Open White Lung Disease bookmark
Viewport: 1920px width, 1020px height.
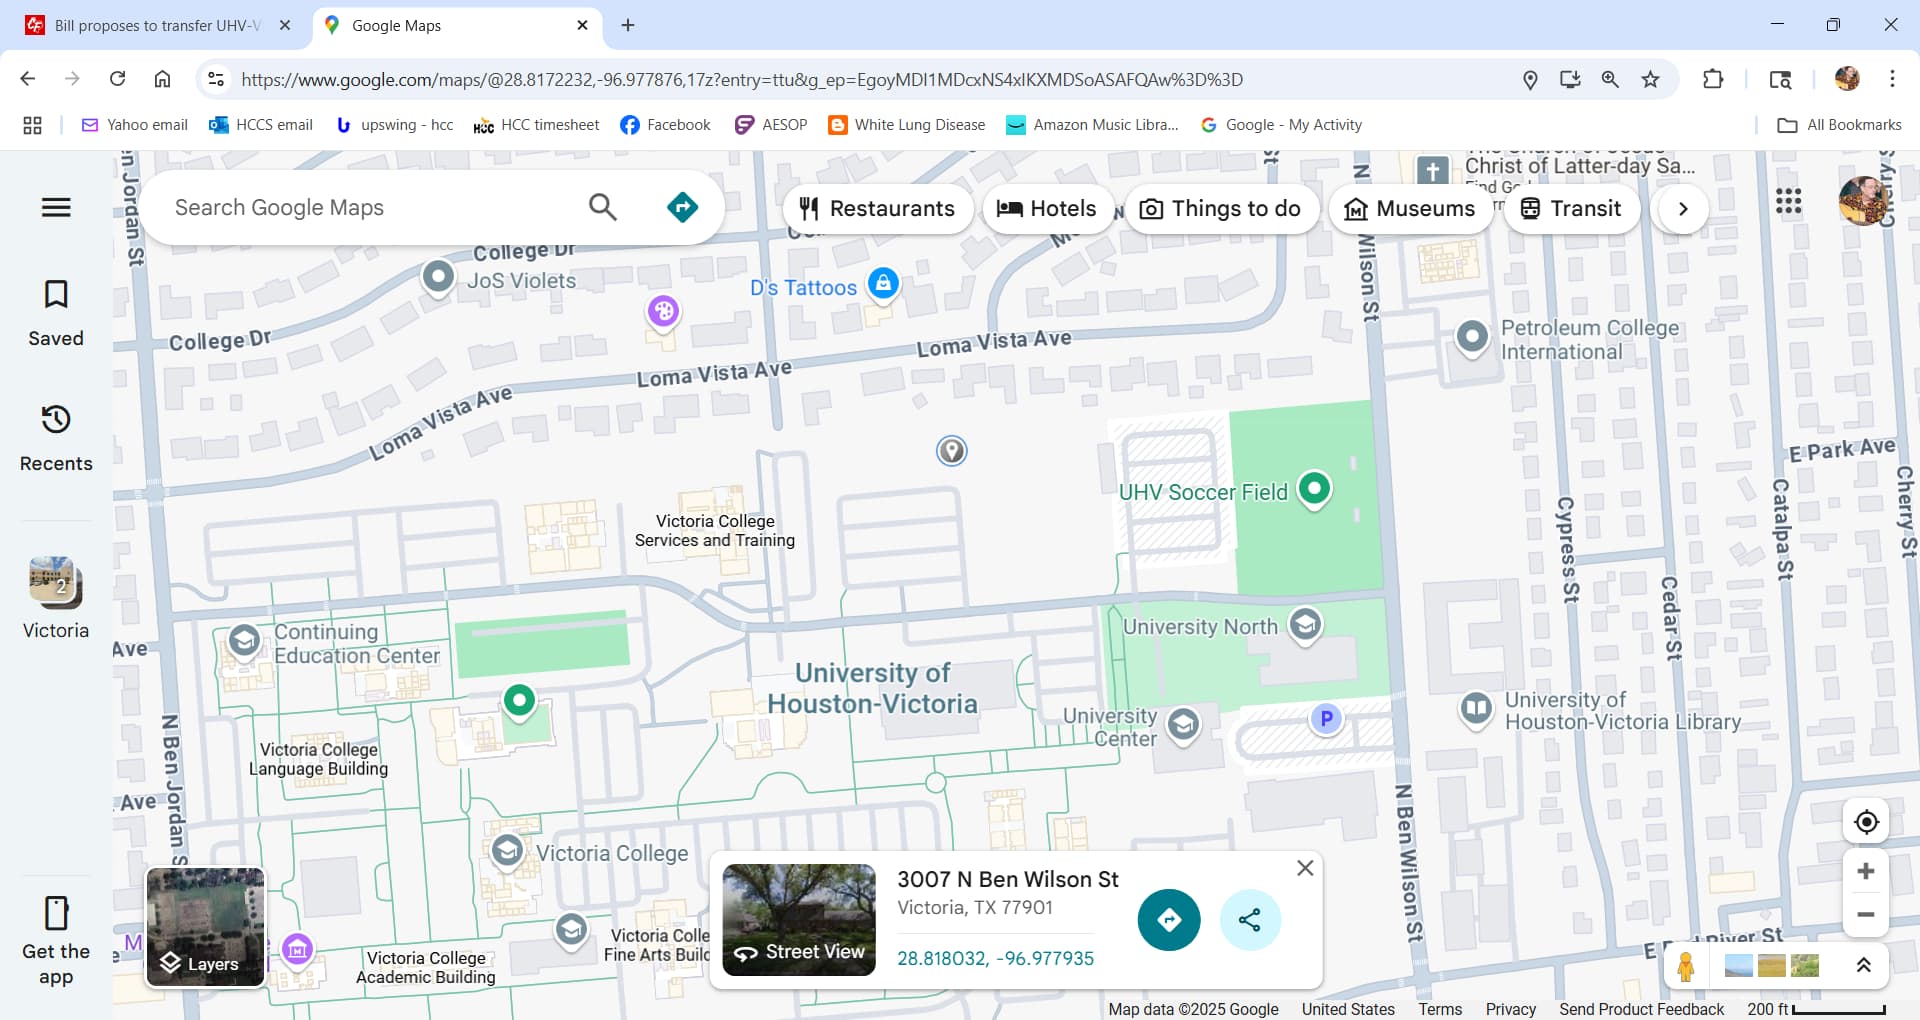(x=907, y=125)
